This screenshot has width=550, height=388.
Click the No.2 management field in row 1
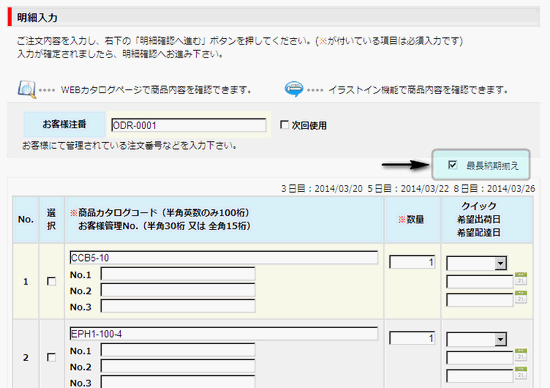point(178,290)
